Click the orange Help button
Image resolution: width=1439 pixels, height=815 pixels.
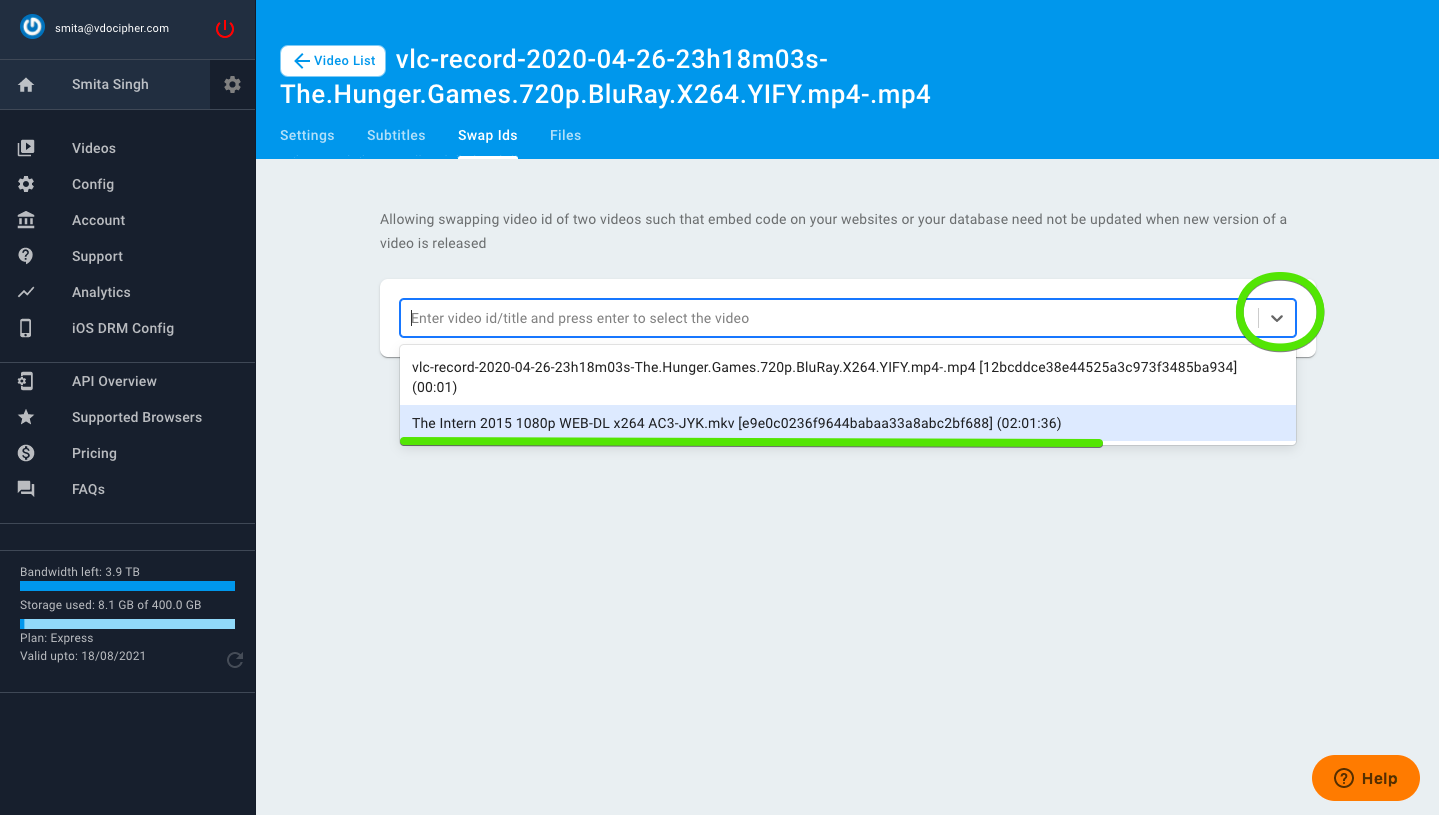point(1366,778)
